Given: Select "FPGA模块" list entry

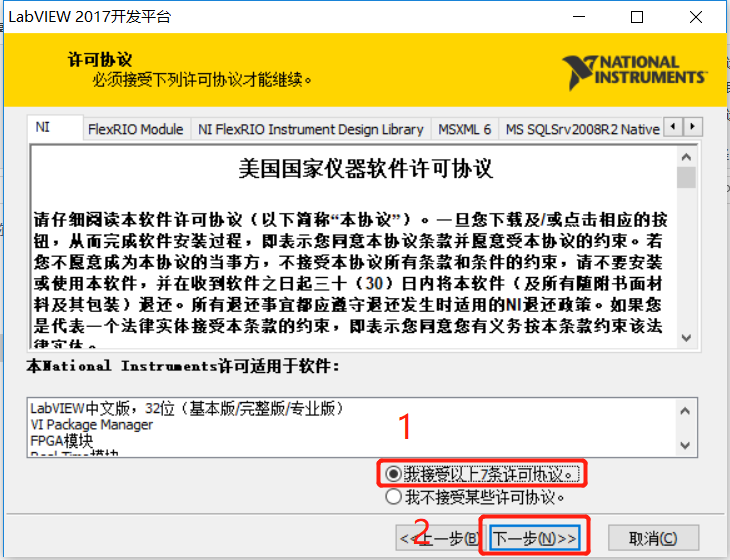Looking at the screenshot, I should pos(61,440).
